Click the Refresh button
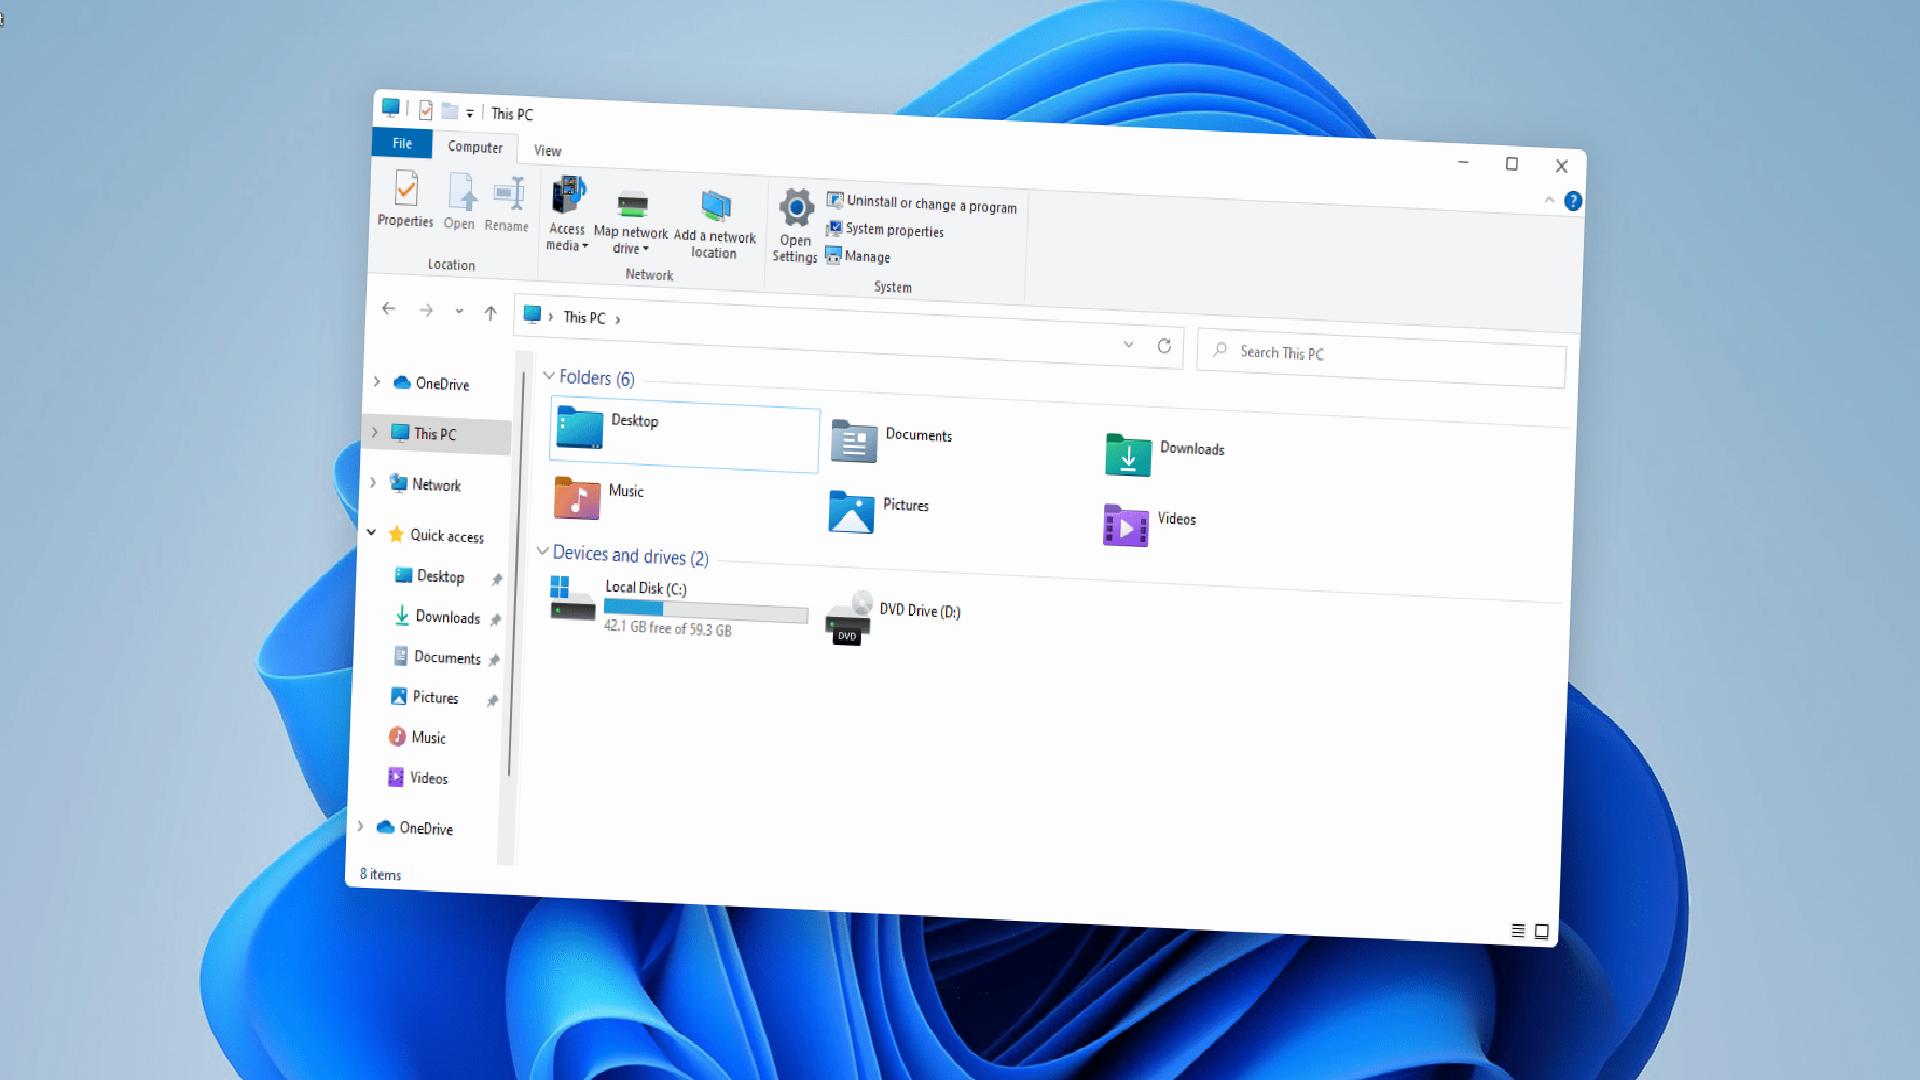 pyautogui.click(x=1164, y=346)
